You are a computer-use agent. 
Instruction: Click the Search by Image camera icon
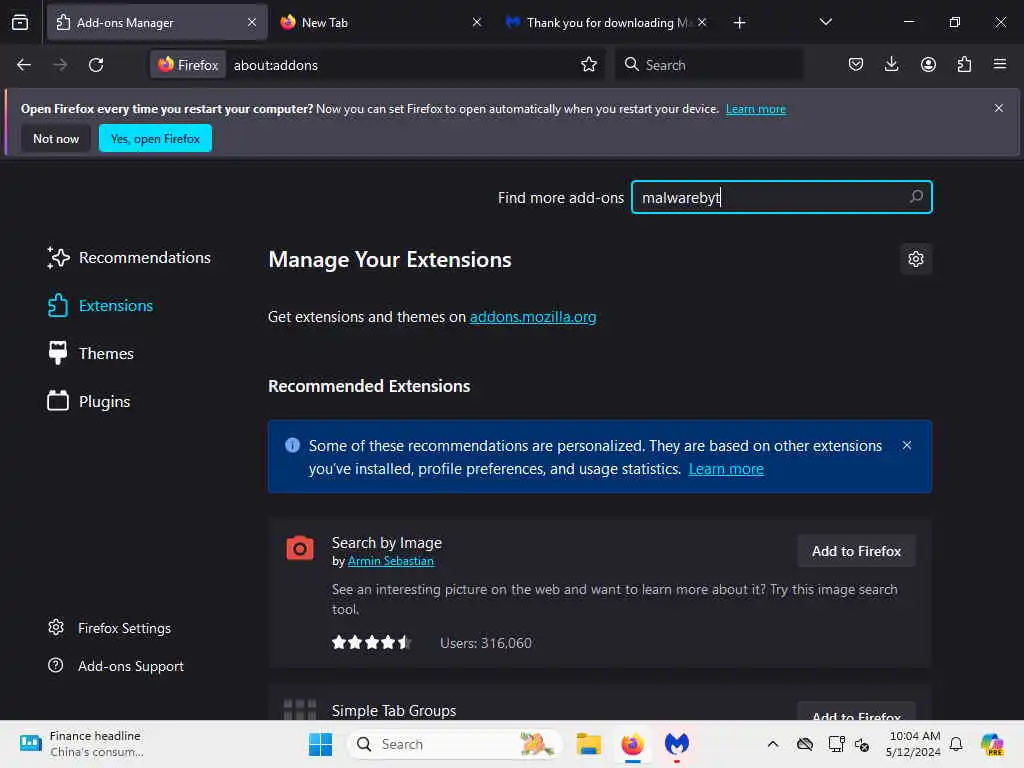pos(300,548)
